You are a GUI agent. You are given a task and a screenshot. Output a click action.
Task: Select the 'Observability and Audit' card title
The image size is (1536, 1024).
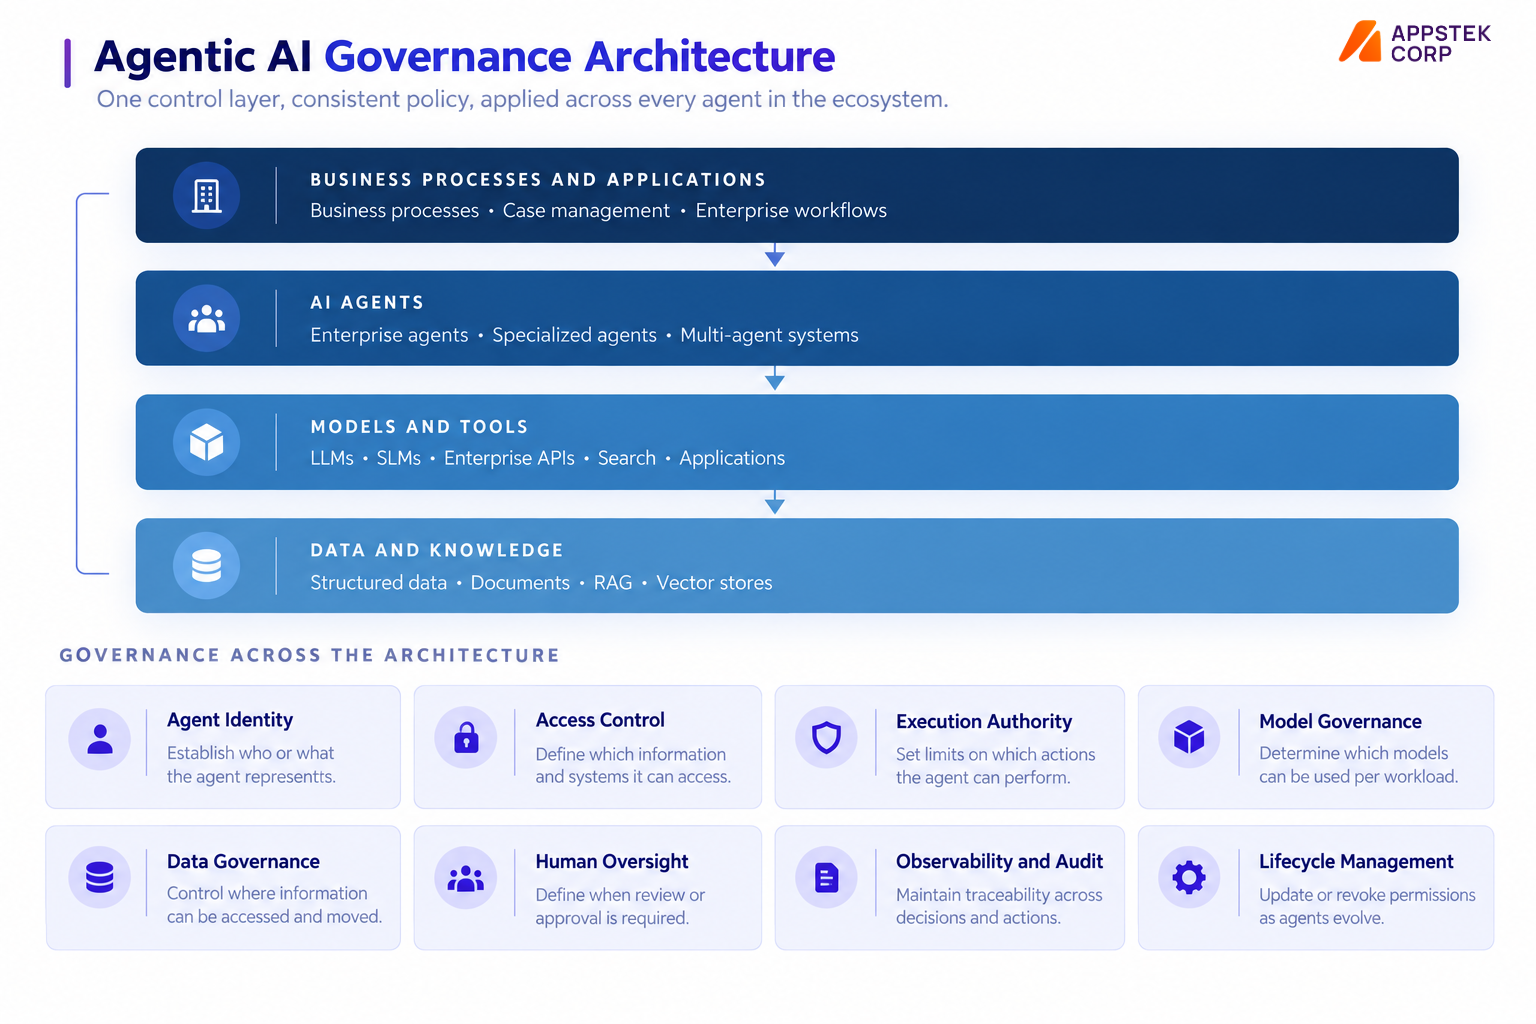999,861
